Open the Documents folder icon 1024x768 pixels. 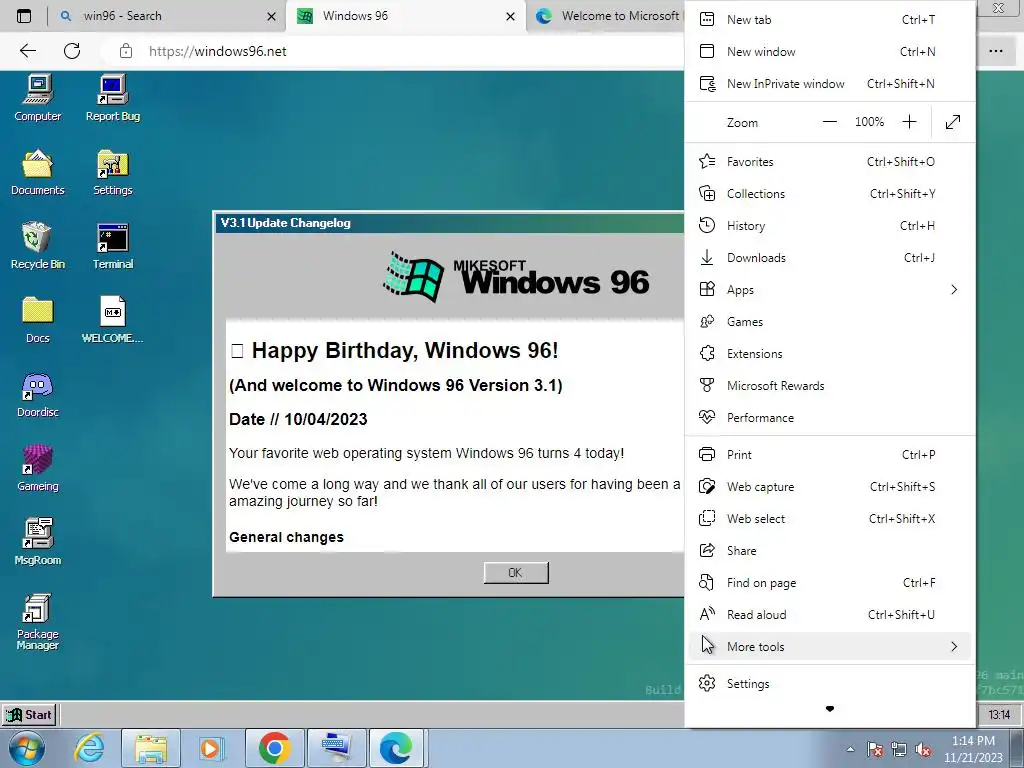pyautogui.click(x=37, y=172)
